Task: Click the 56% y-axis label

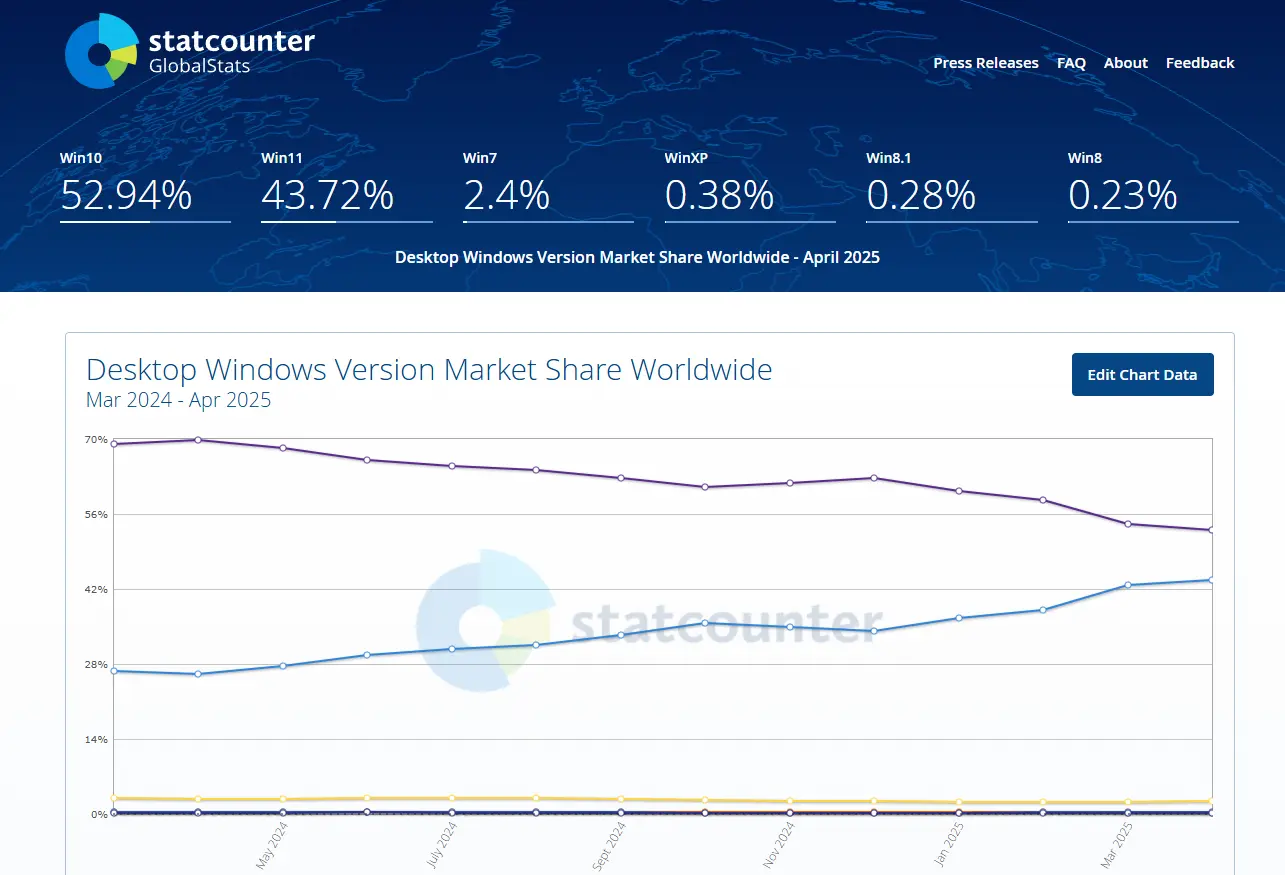Action: coord(96,515)
